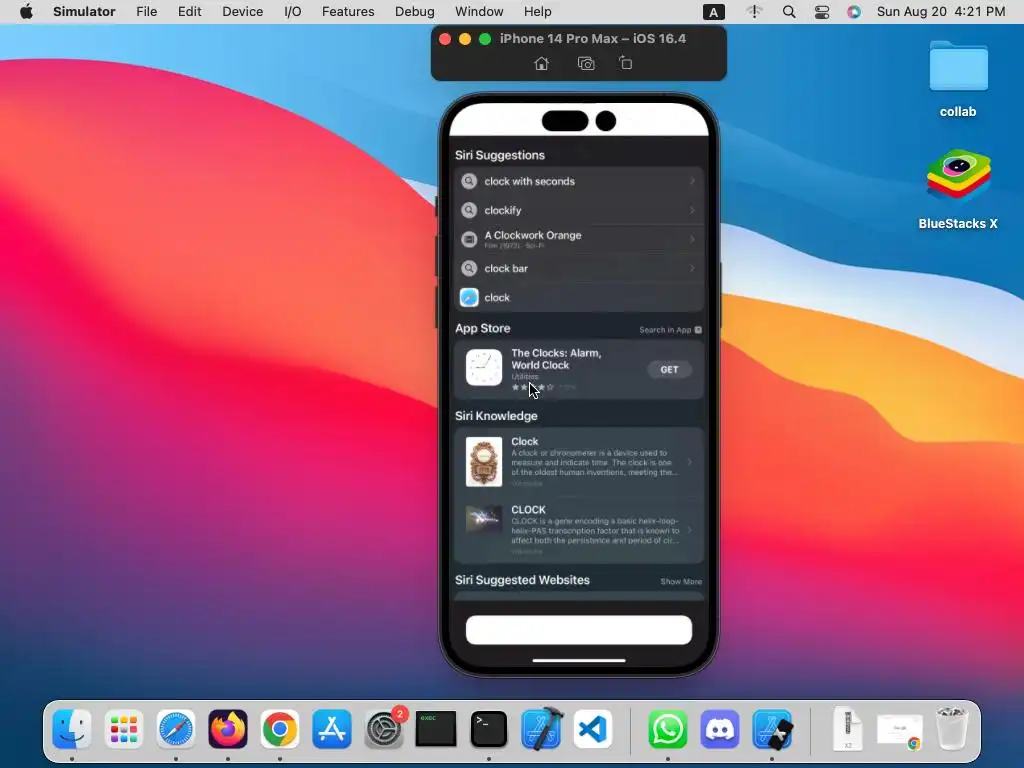
Task: Tap GET for The Clocks app
Action: (x=669, y=370)
